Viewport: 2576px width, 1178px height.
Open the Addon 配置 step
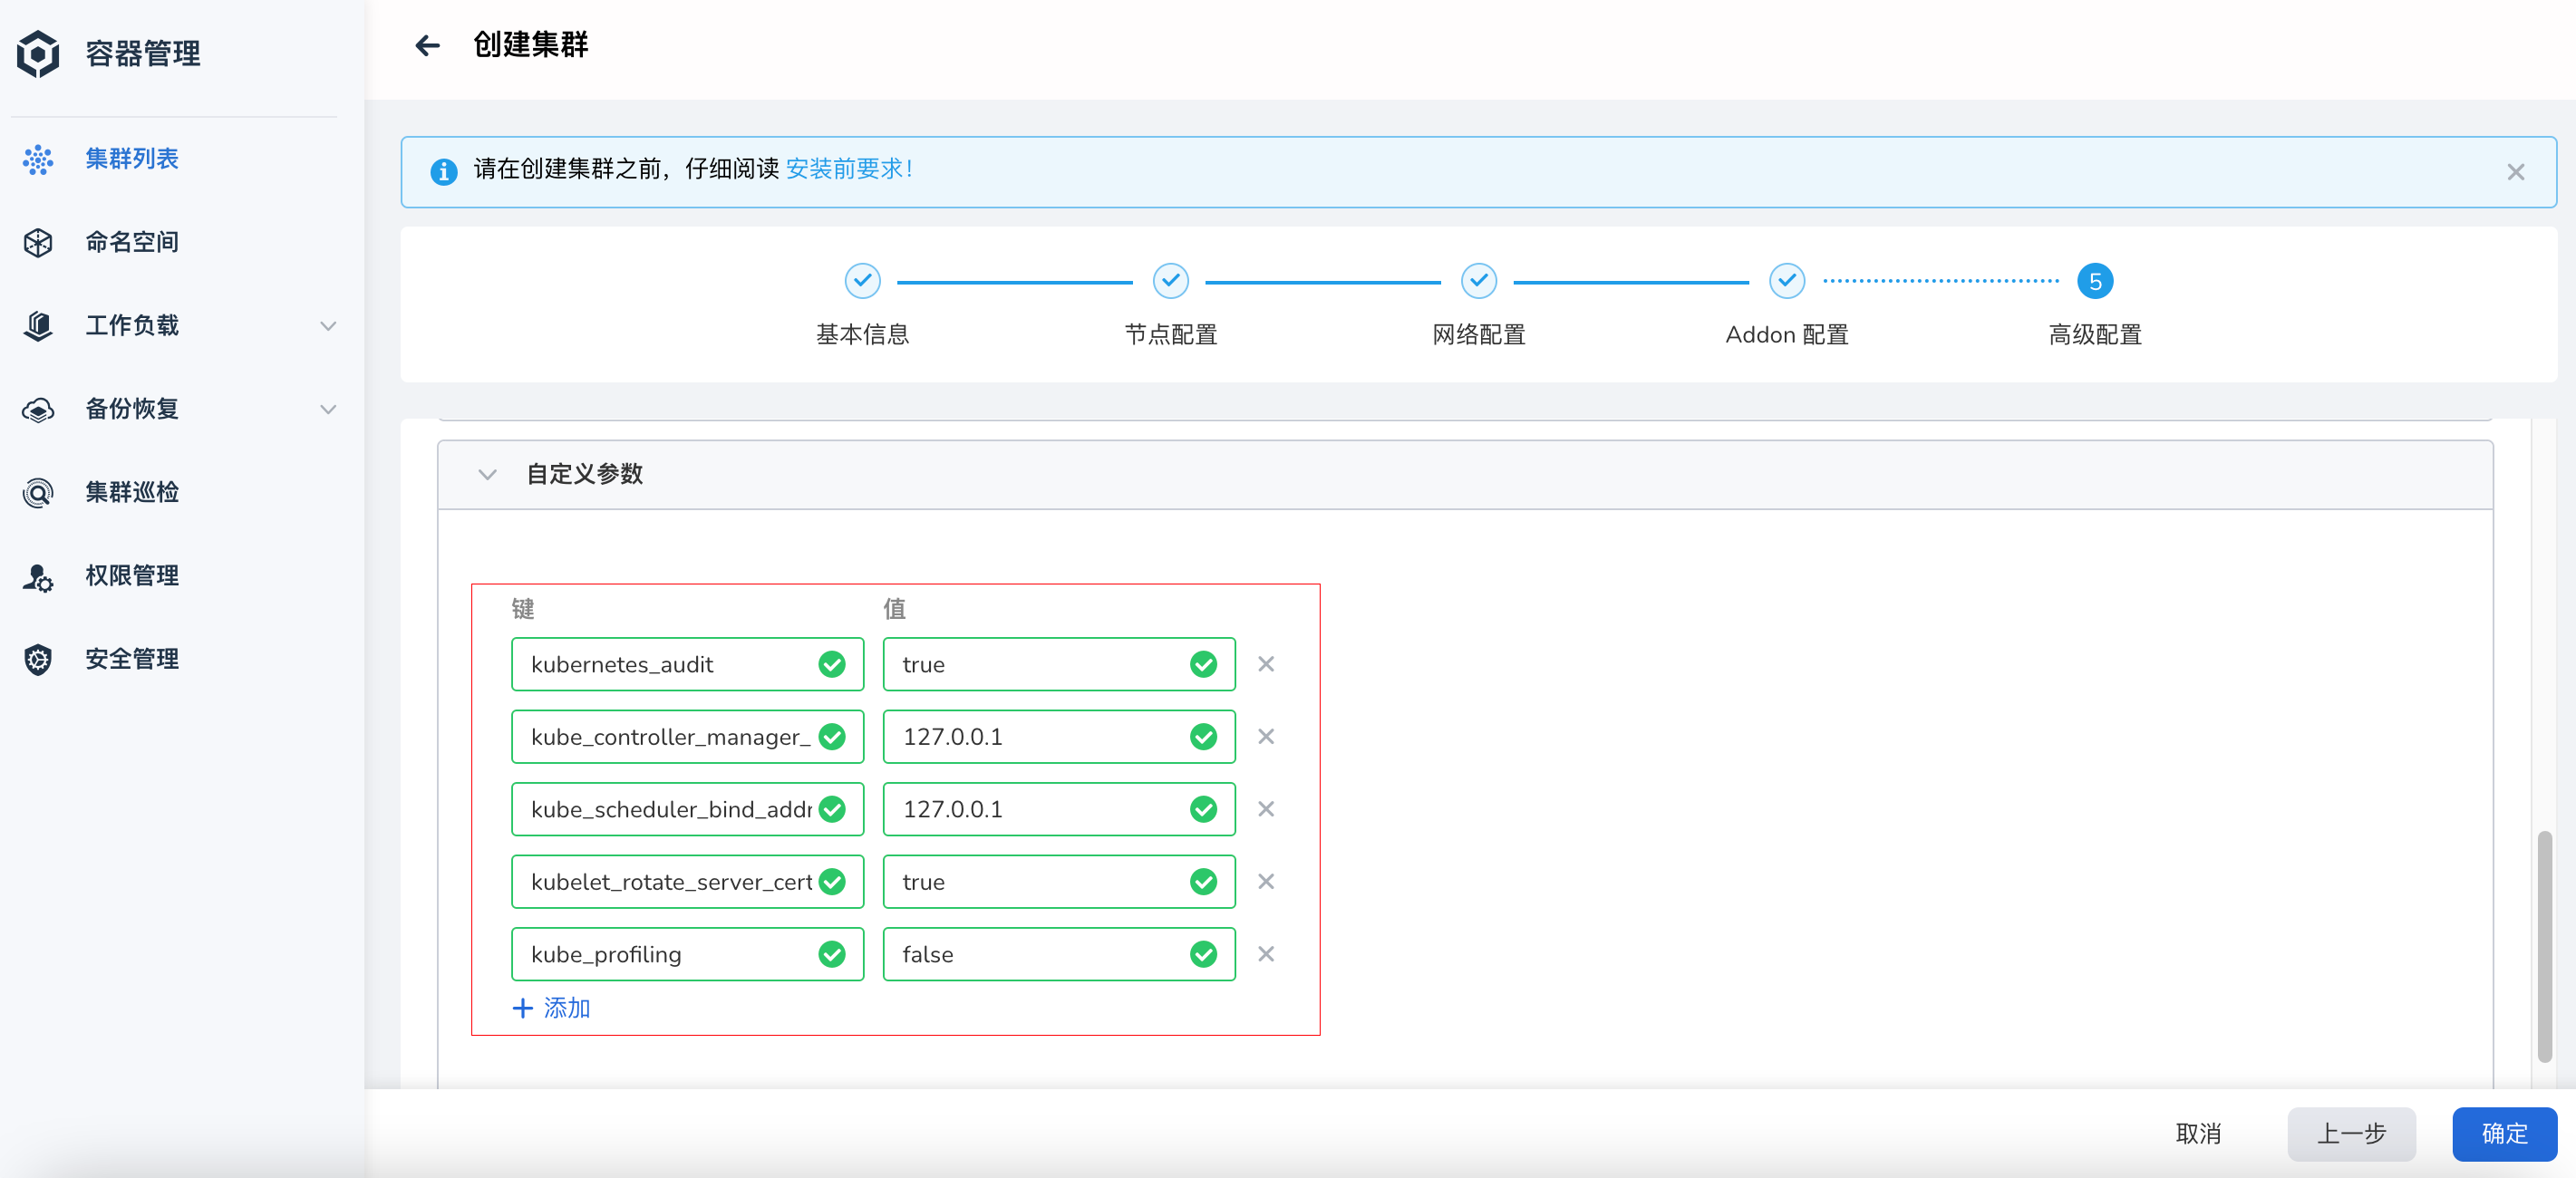1786,282
